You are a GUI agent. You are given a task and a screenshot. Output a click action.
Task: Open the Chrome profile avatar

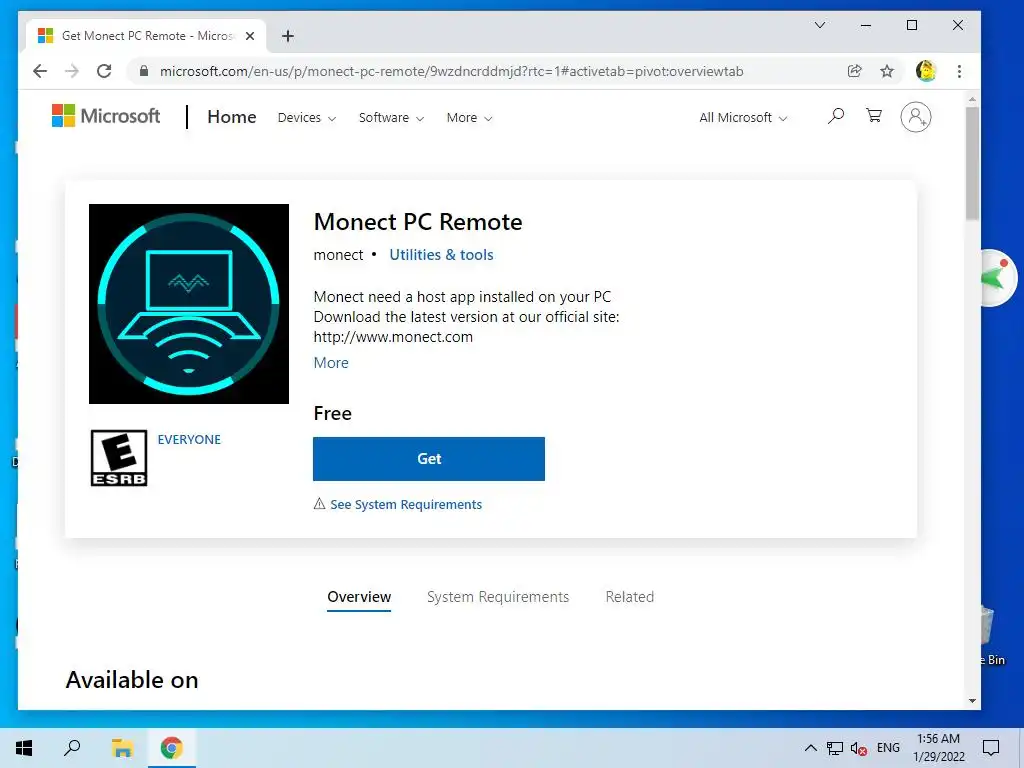pos(925,71)
